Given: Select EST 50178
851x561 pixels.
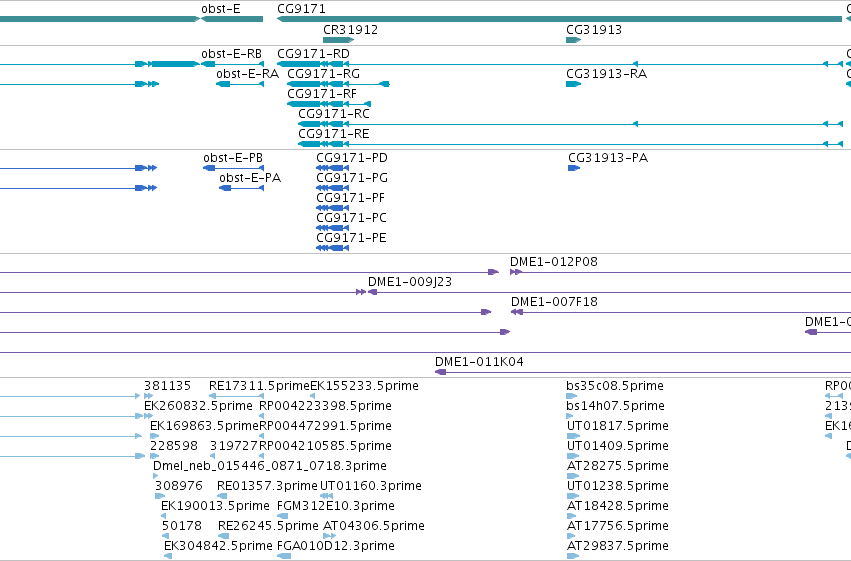Looking at the screenshot, I should 181,526.
